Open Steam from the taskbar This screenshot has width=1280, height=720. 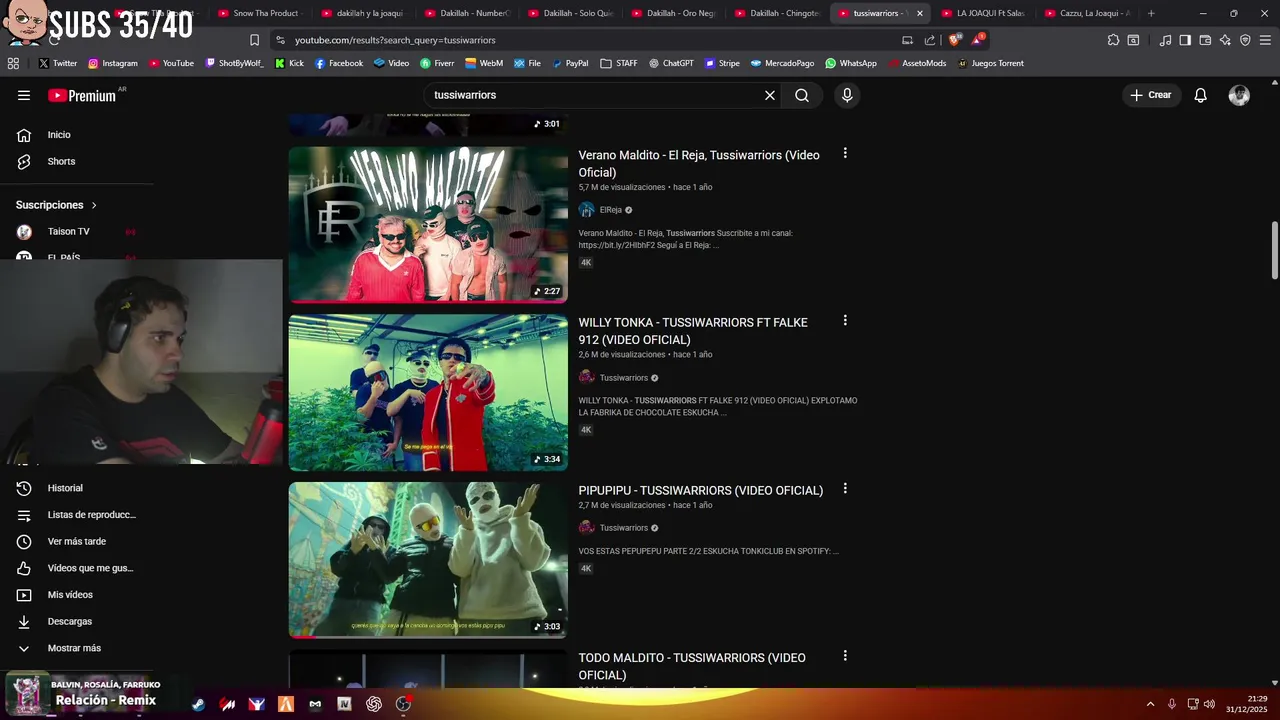(x=199, y=704)
